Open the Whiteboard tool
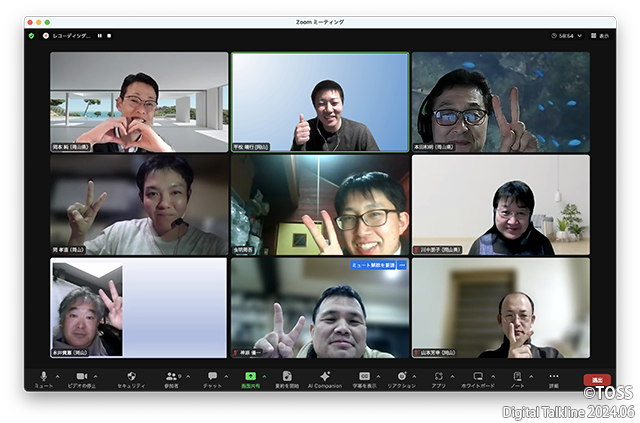 (478, 376)
